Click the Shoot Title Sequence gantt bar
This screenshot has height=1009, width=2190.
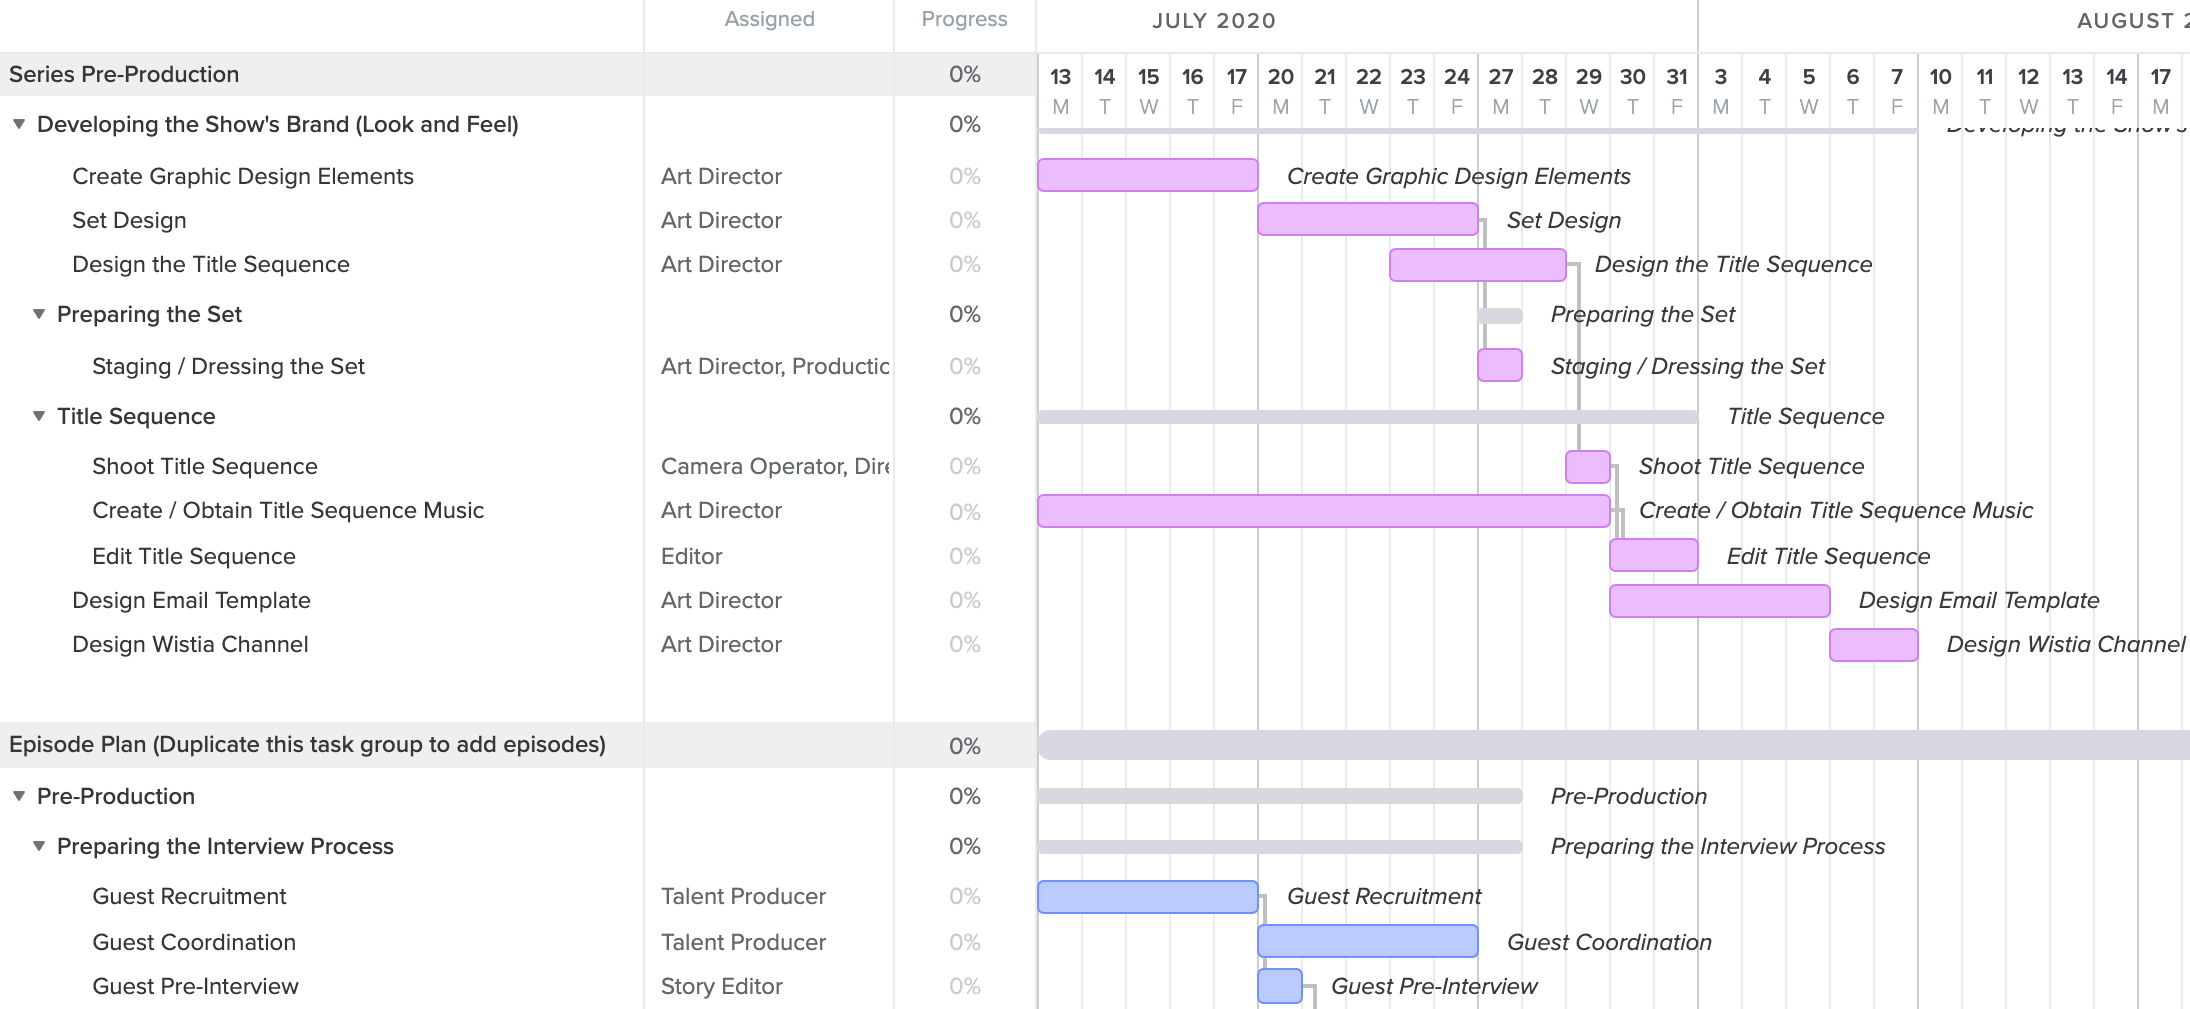coord(1587,467)
